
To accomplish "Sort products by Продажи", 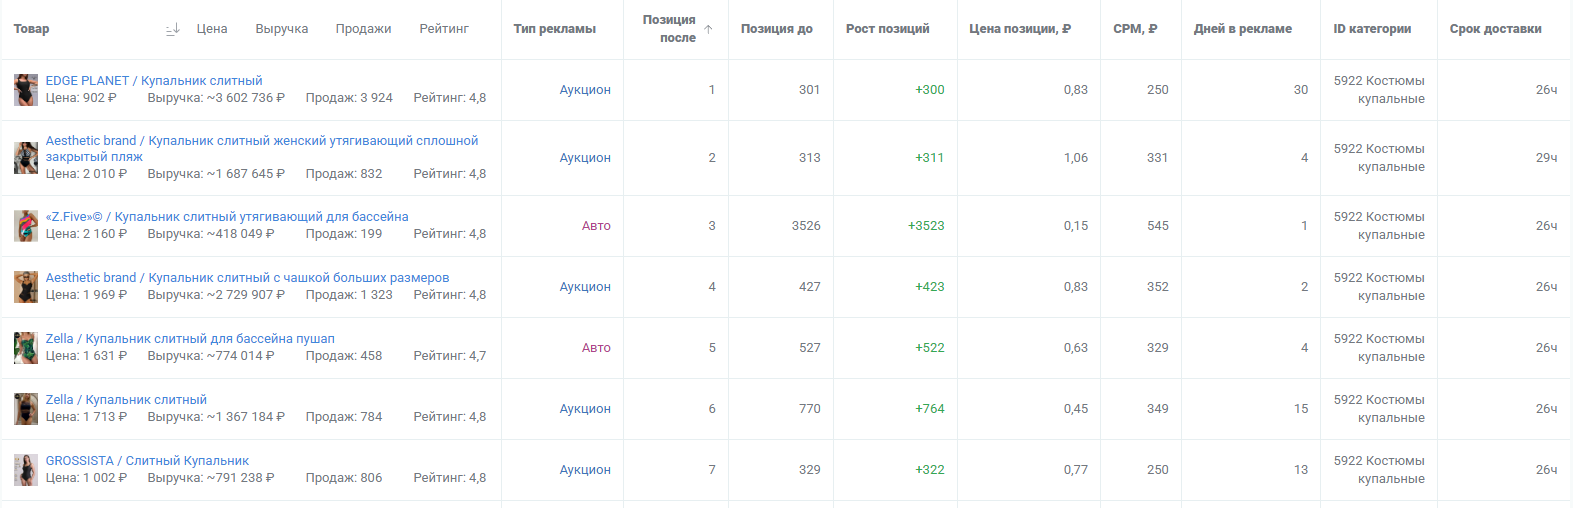I will click(x=364, y=29).
